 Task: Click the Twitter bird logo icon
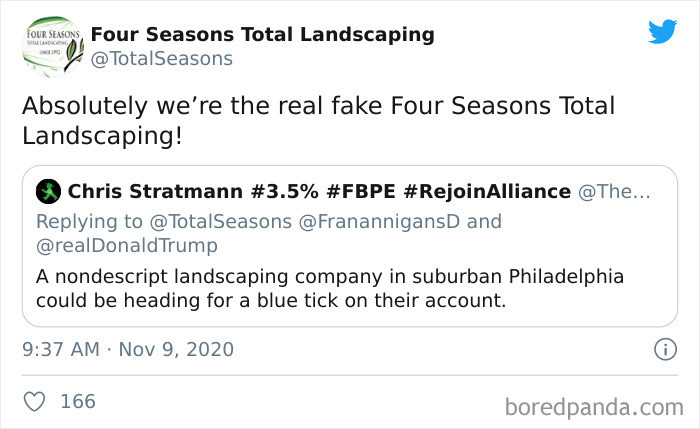point(662,31)
